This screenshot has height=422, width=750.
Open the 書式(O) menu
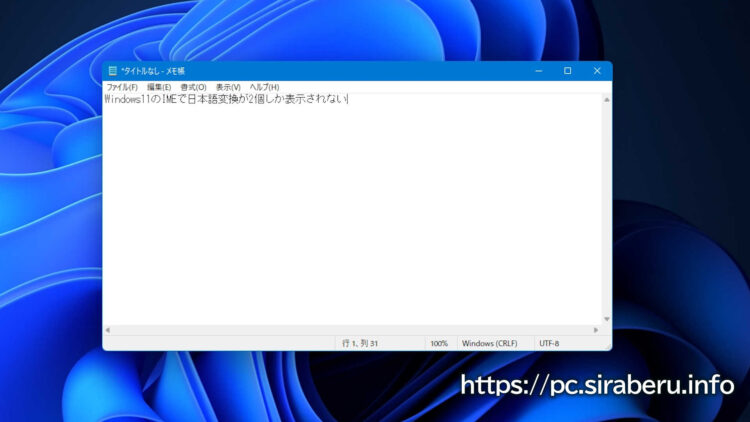click(193, 87)
